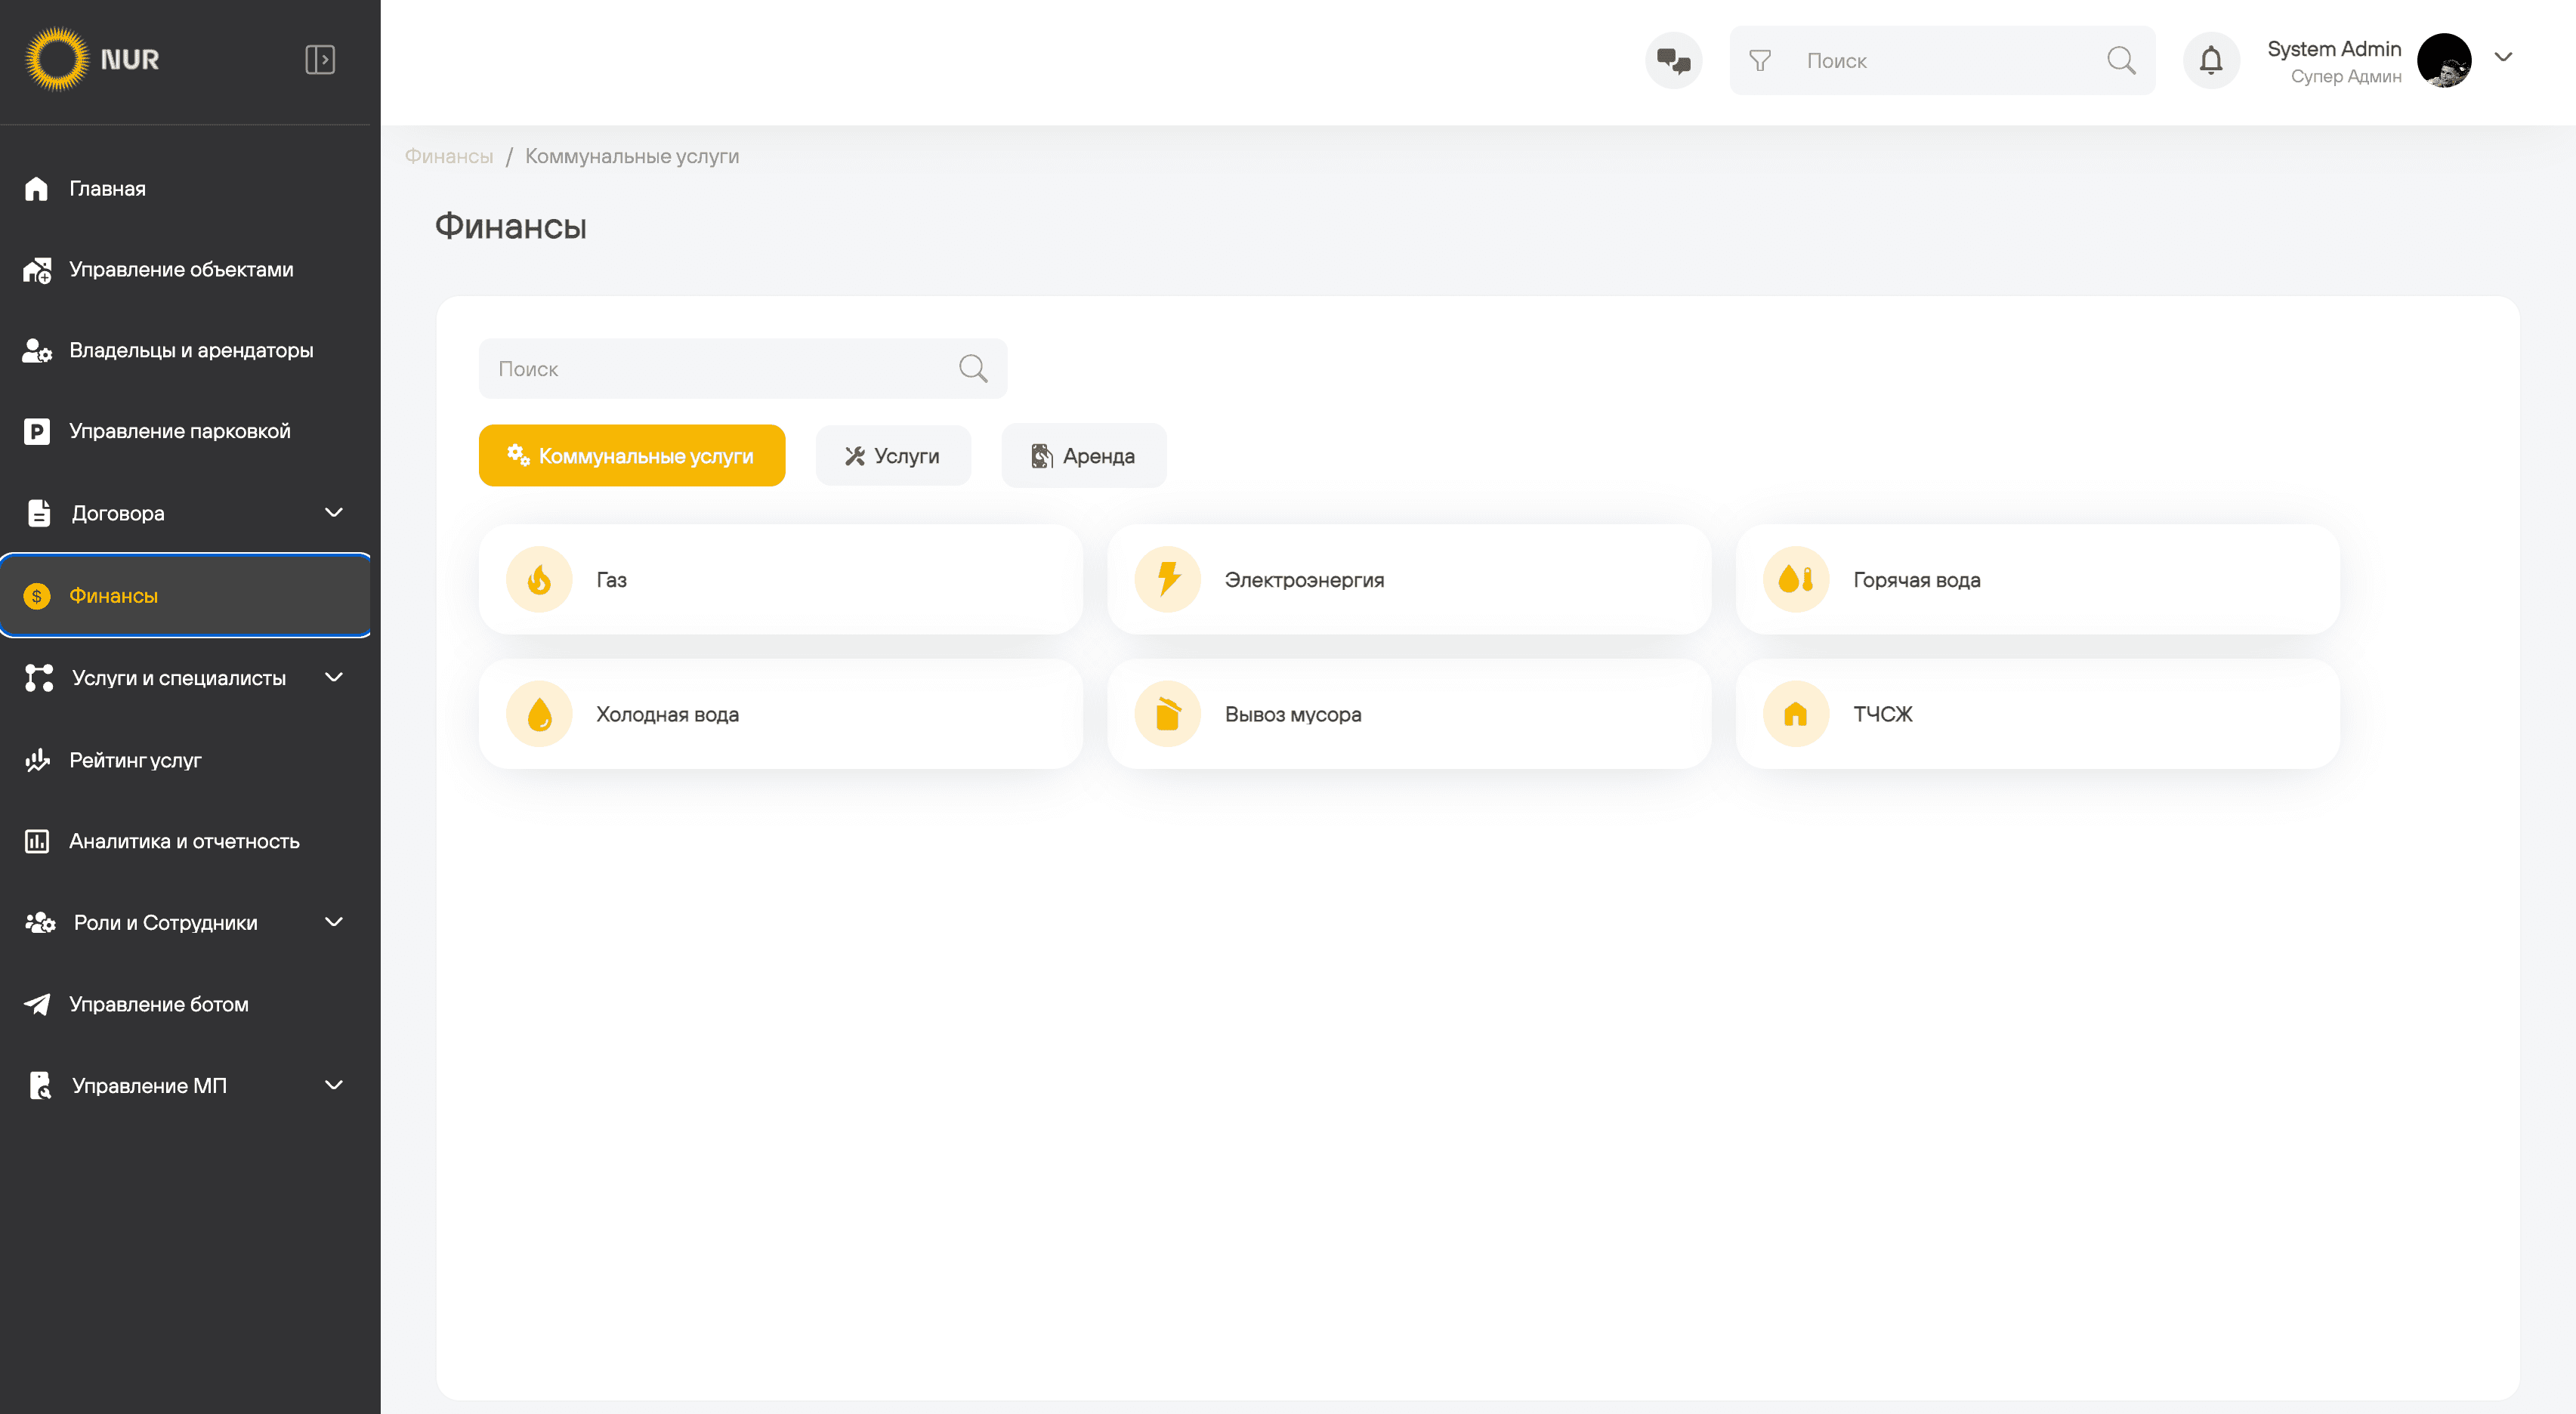Open the chat messages icon in the header

click(1673, 61)
